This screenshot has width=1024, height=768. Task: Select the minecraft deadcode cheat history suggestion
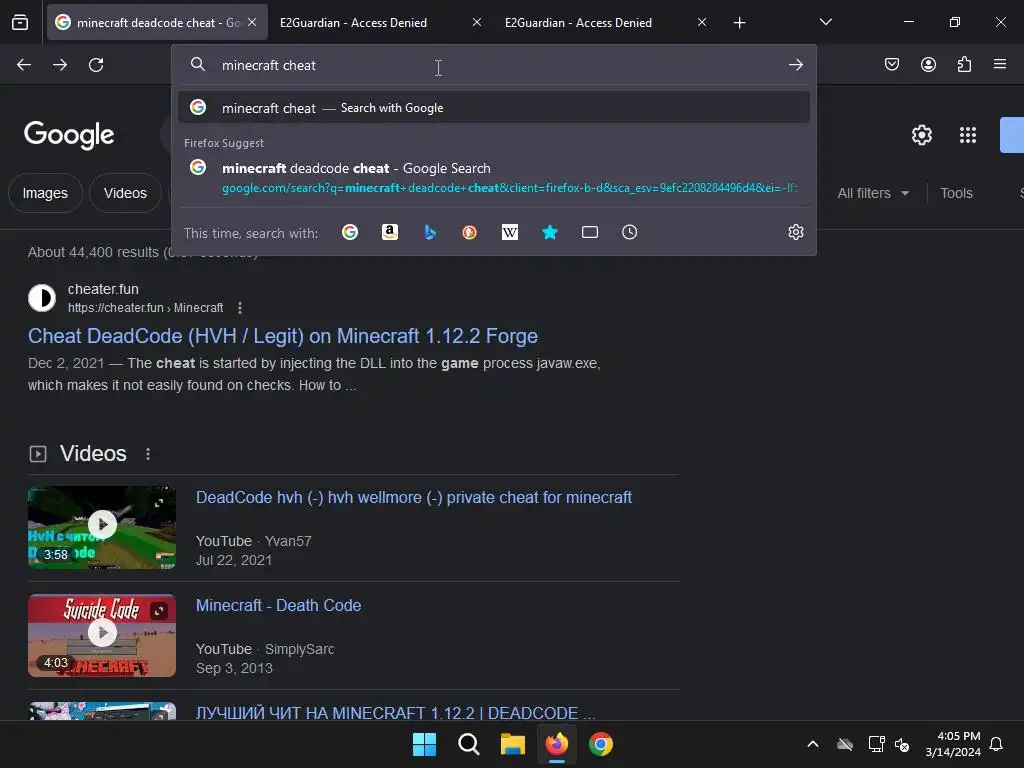click(x=494, y=178)
